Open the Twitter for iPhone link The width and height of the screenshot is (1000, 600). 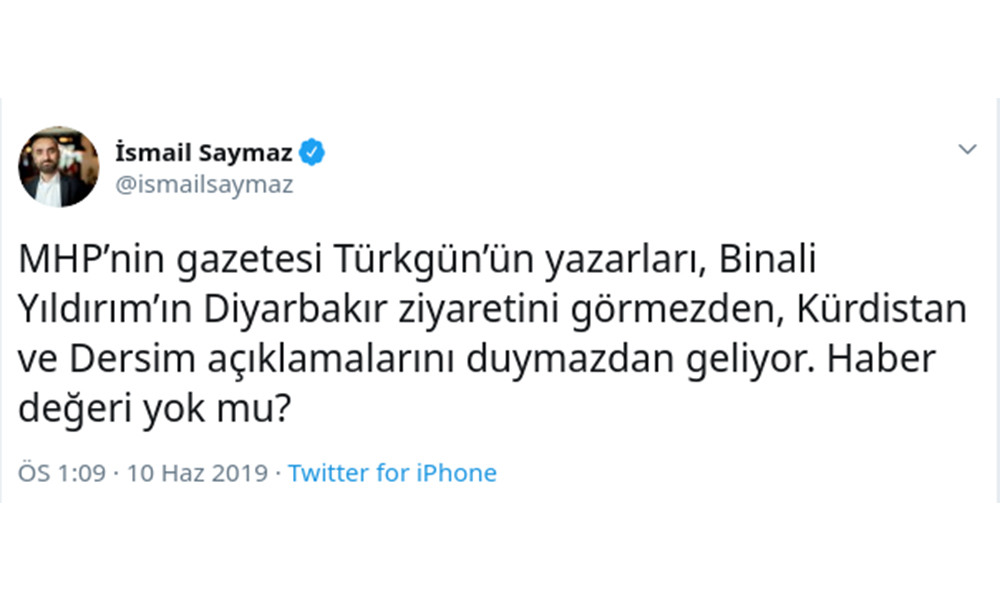(x=392, y=473)
